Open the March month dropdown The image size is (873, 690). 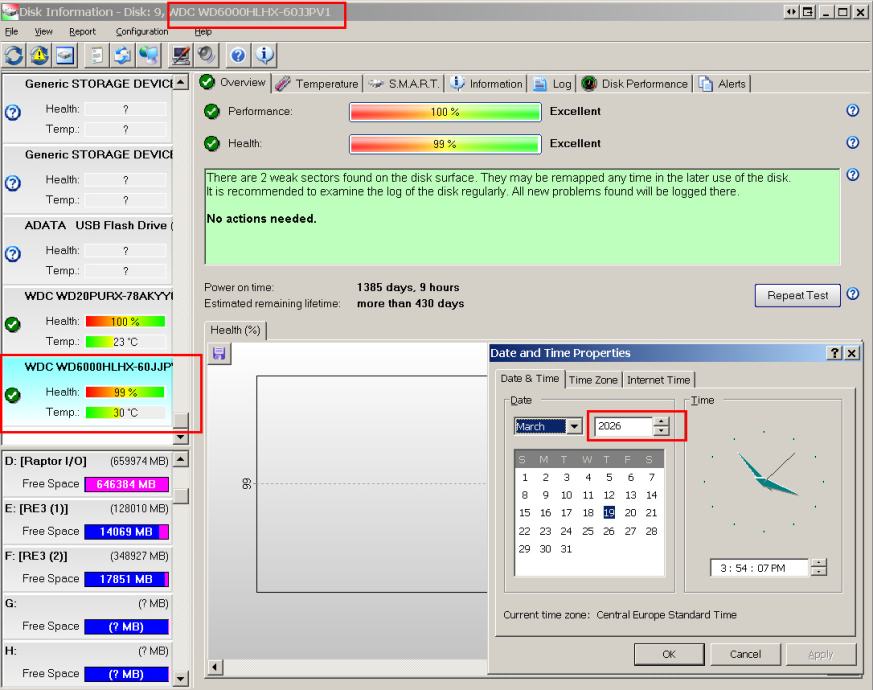[574, 427]
